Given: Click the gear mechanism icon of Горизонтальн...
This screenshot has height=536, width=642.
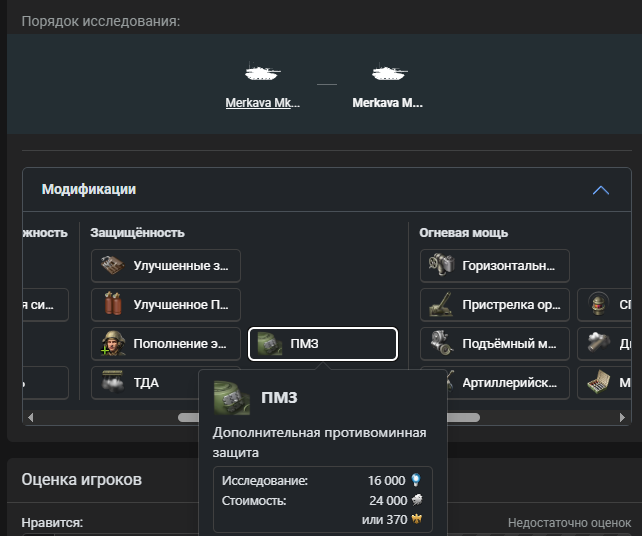Looking at the screenshot, I should 441,265.
